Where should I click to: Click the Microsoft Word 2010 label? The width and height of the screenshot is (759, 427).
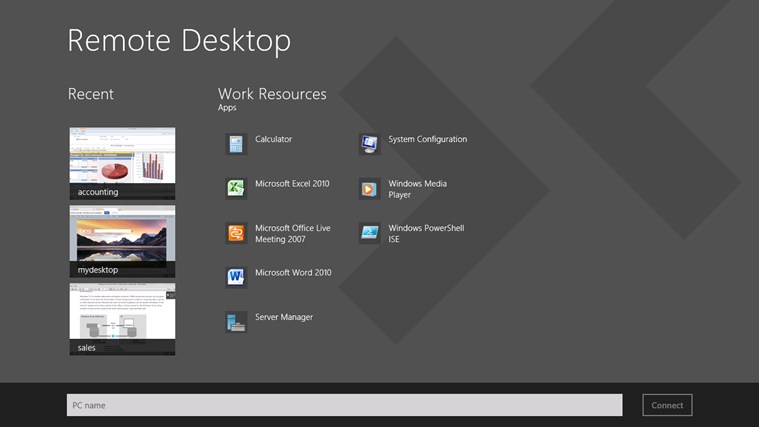(x=293, y=273)
